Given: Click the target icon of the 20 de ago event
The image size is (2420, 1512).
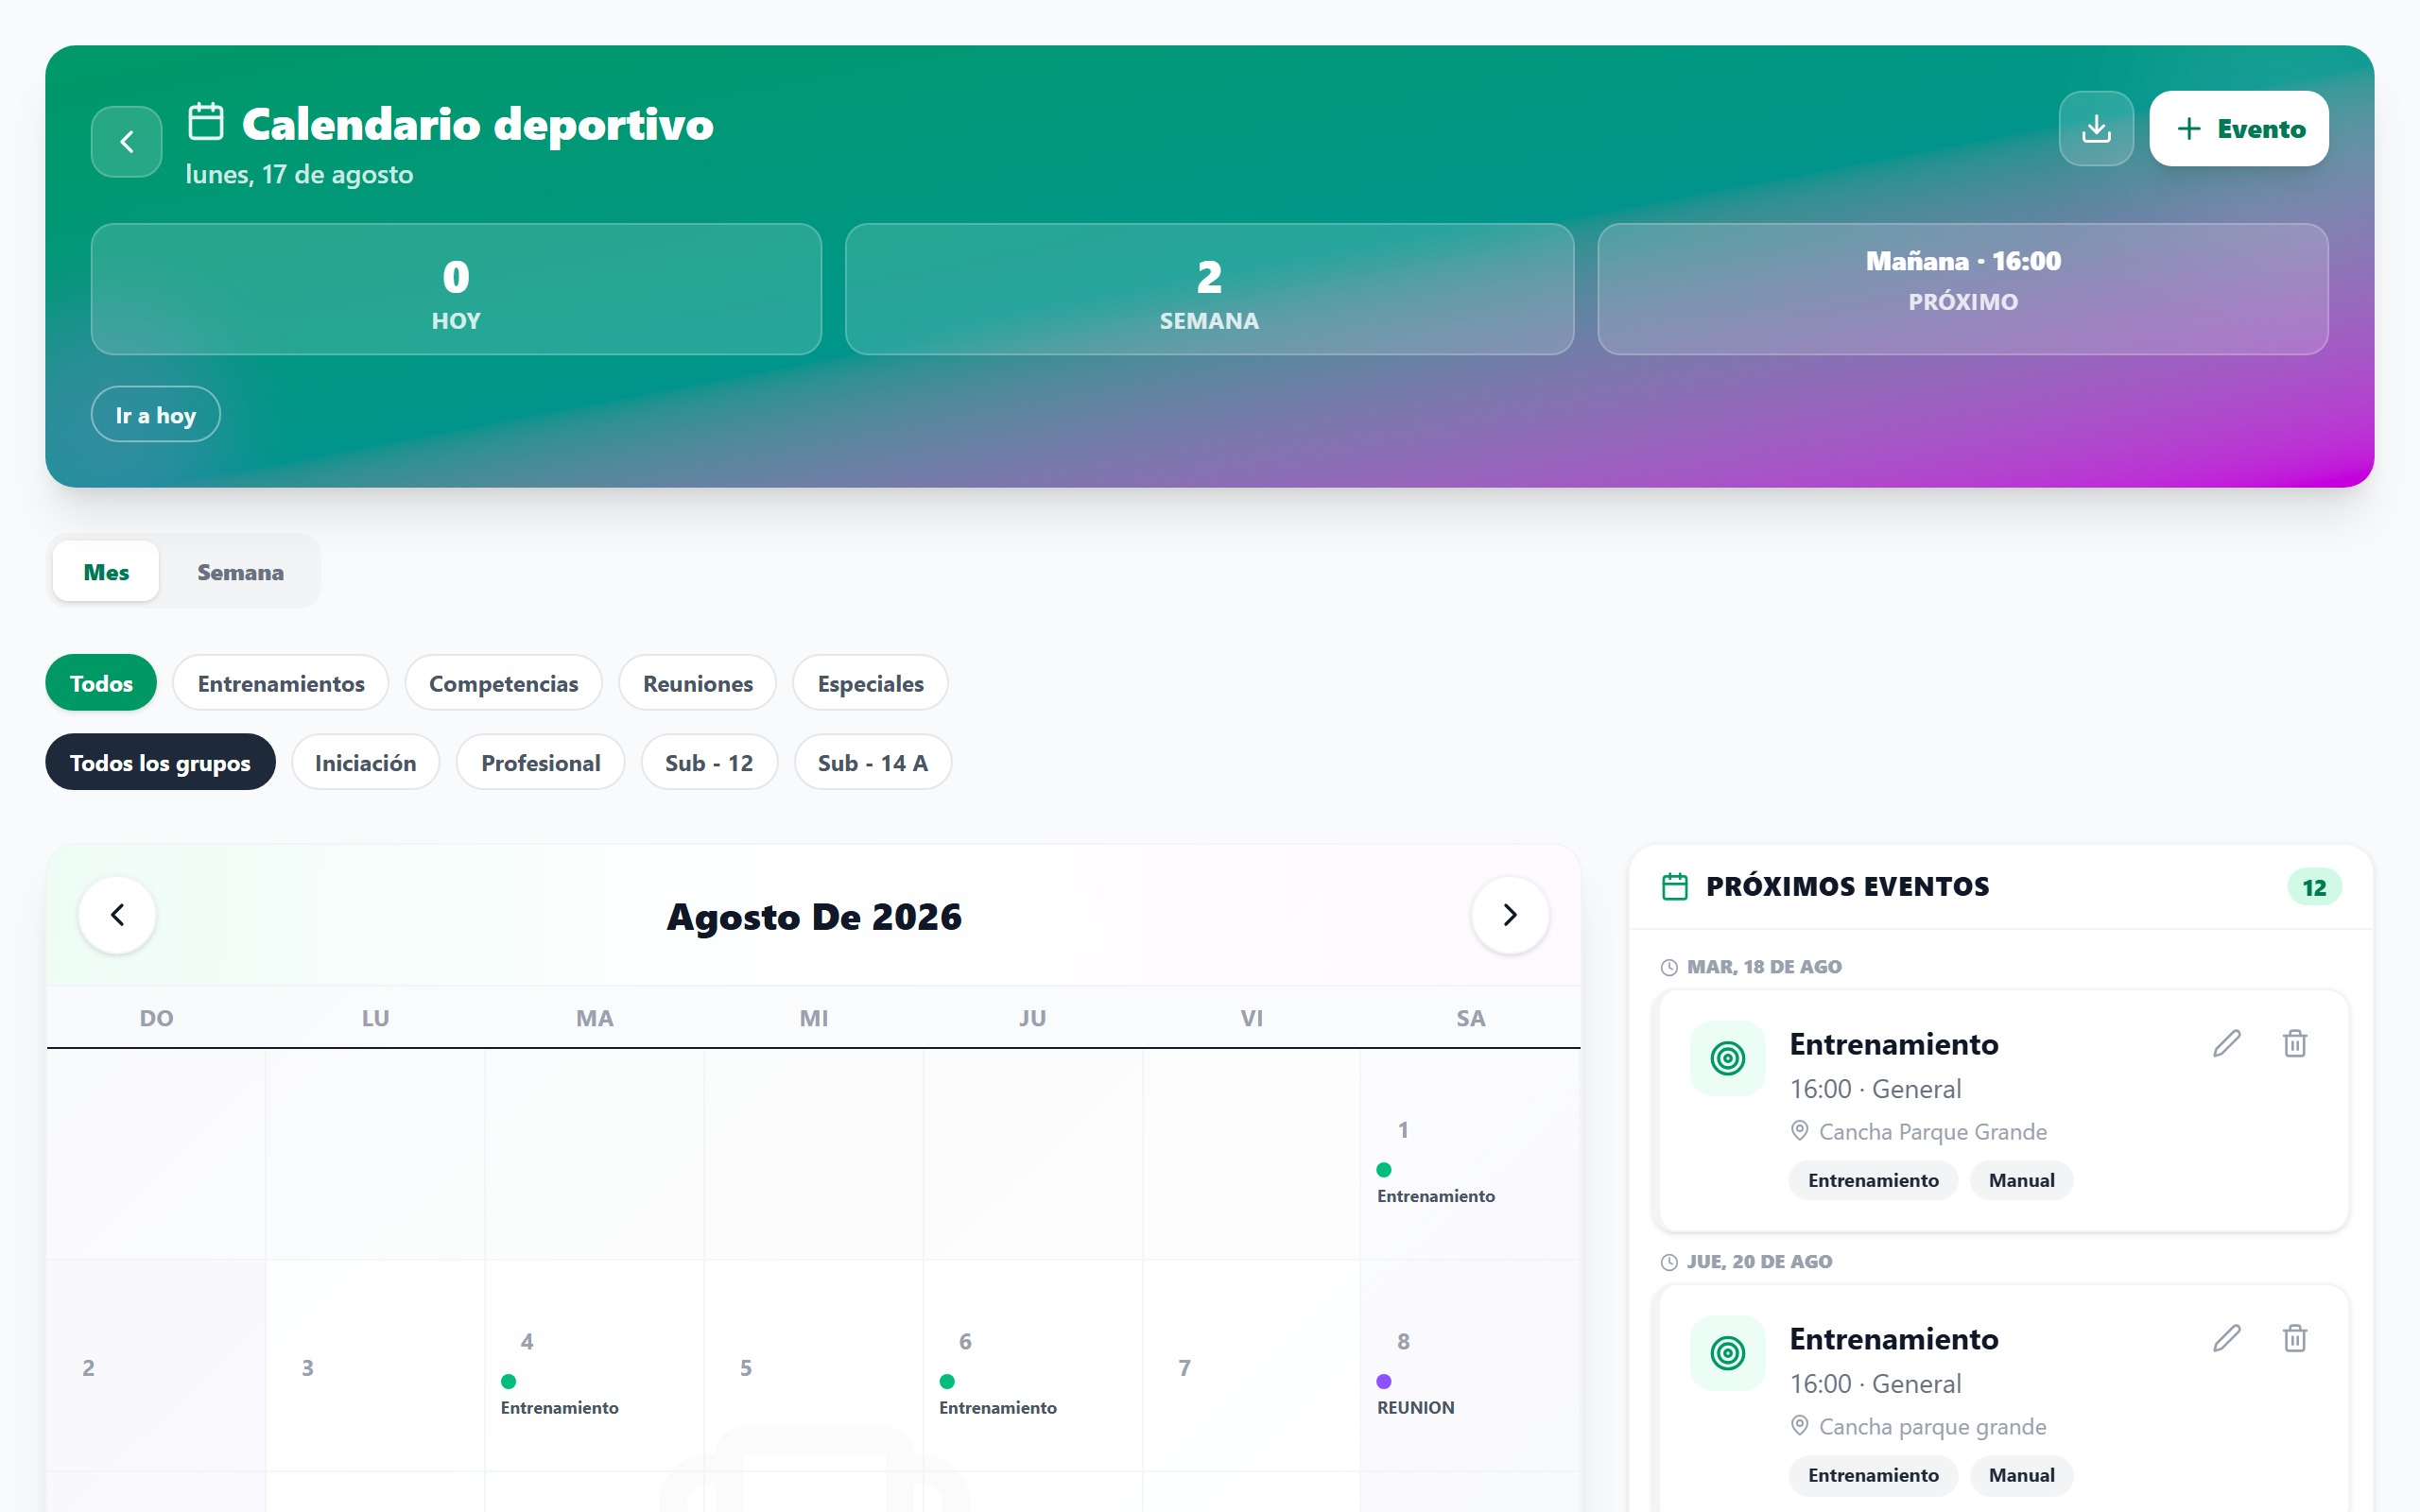Looking at the screenshot, I should (1728, 1353).
